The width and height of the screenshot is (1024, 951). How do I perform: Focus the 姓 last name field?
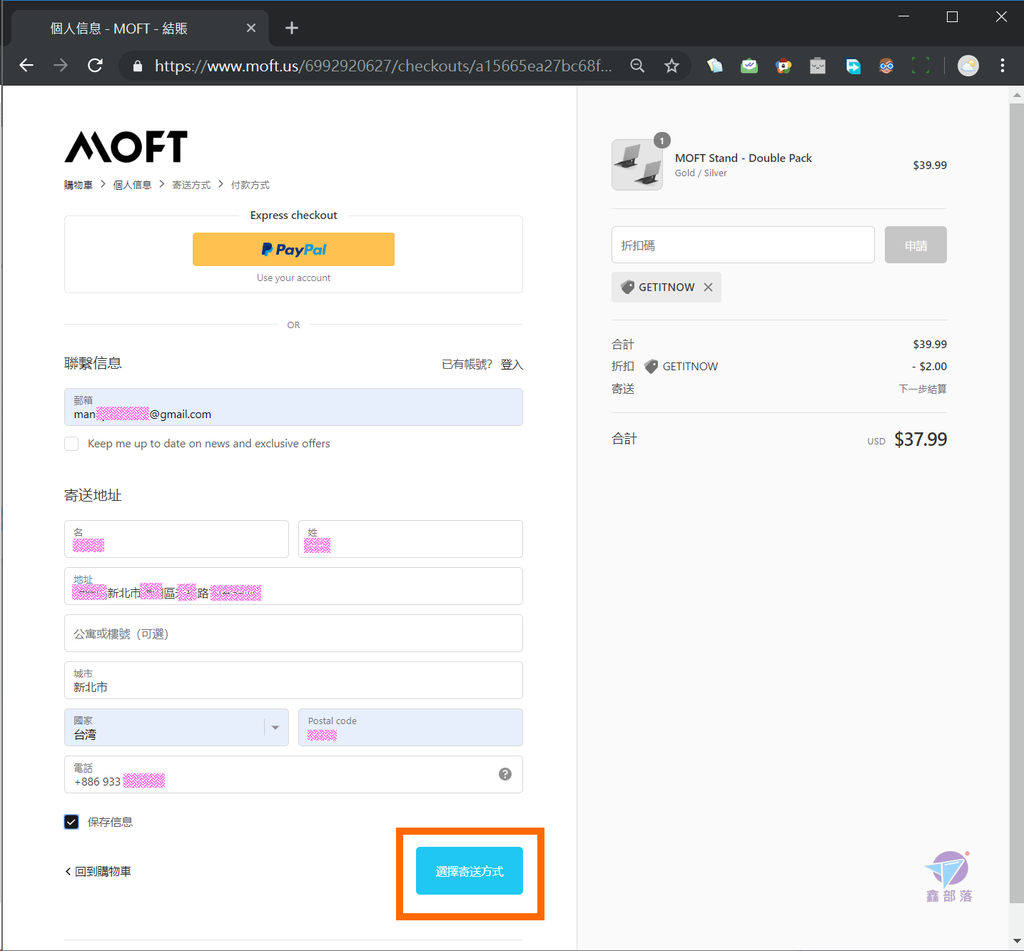coord(410,539)
